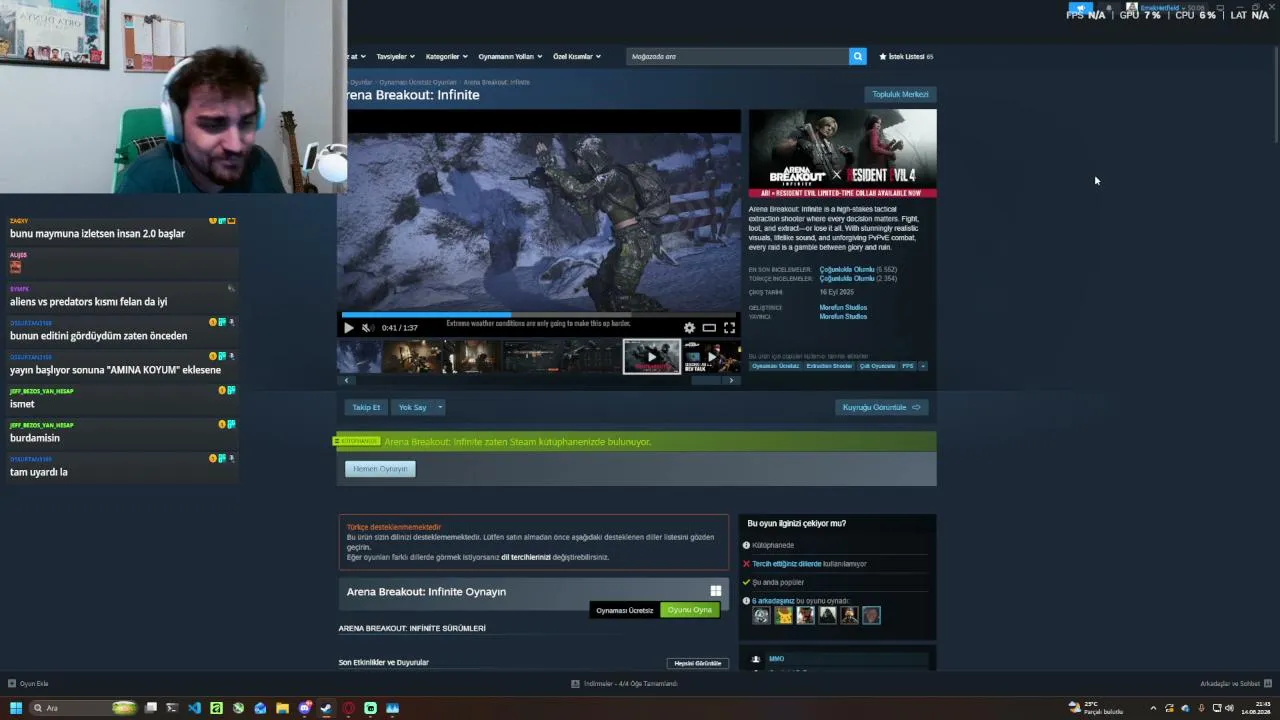This screenshot has width=1280, height=720.
Task: Unmute the trailer with the speaker icon
Action: point(367,327)
